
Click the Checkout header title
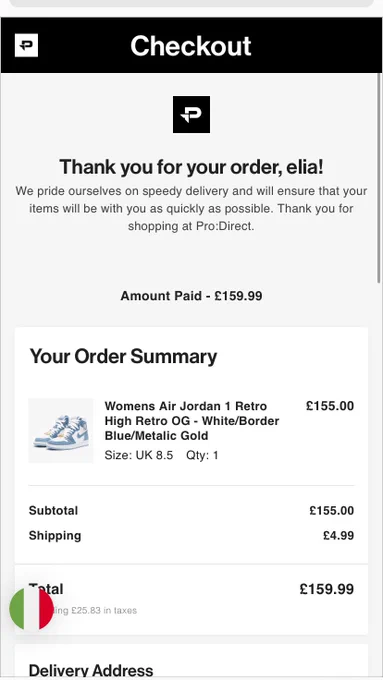(x=191, y=46)
